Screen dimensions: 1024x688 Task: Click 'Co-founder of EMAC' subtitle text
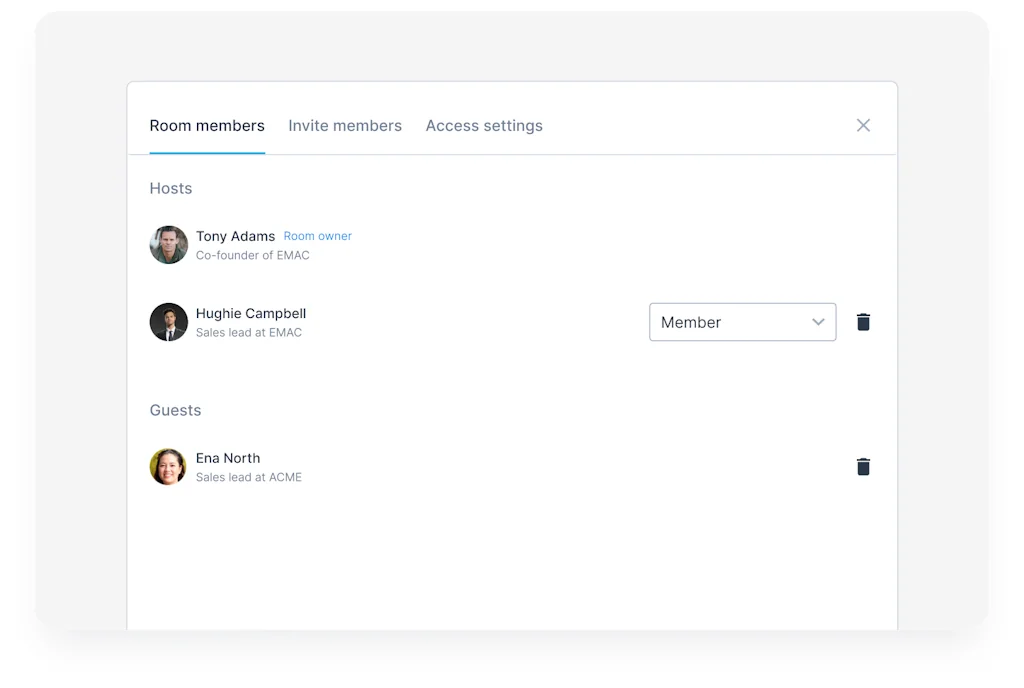pos(252,255)
